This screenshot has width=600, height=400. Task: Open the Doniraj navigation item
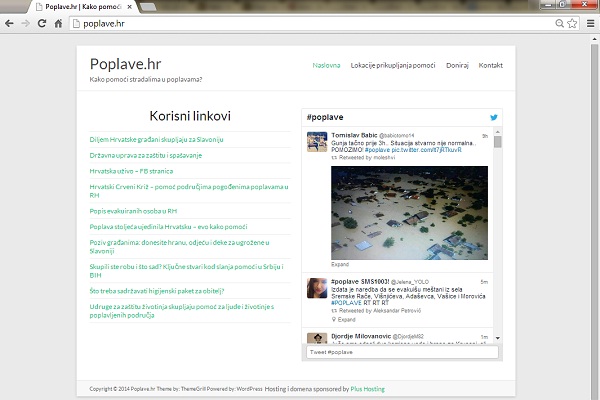tap(457, 65)
